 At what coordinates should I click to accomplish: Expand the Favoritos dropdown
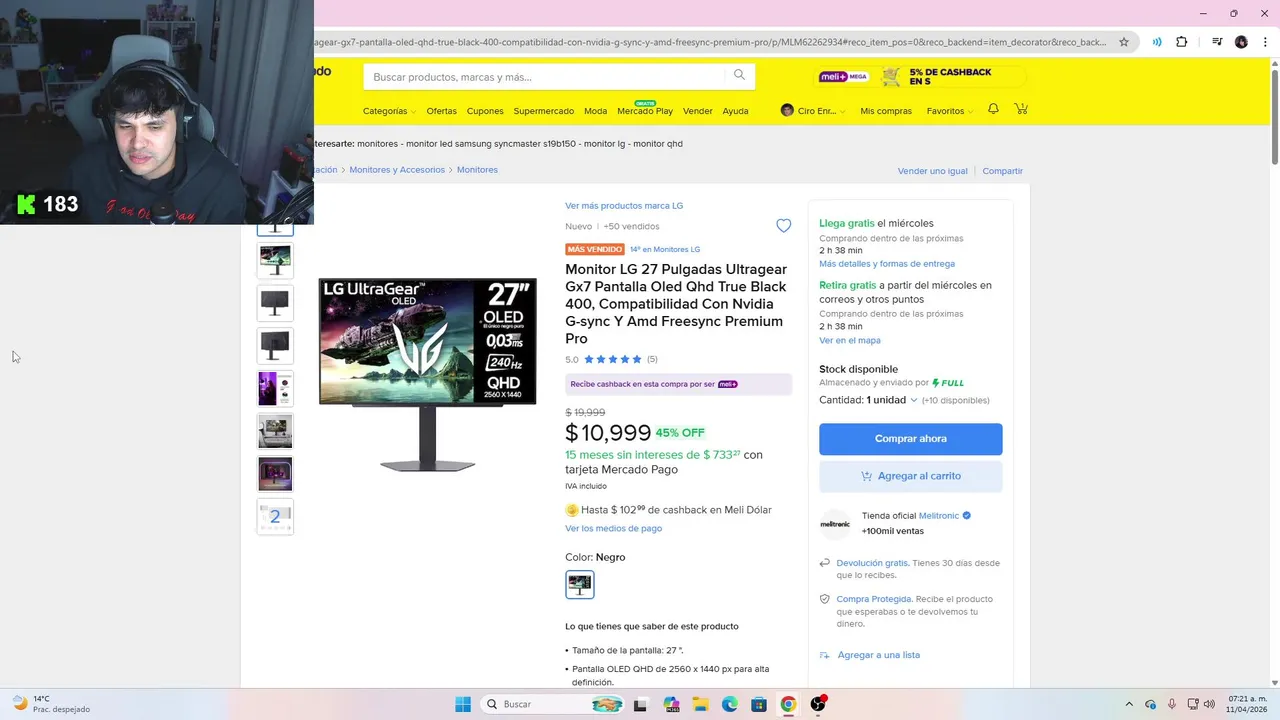point(949,111)
